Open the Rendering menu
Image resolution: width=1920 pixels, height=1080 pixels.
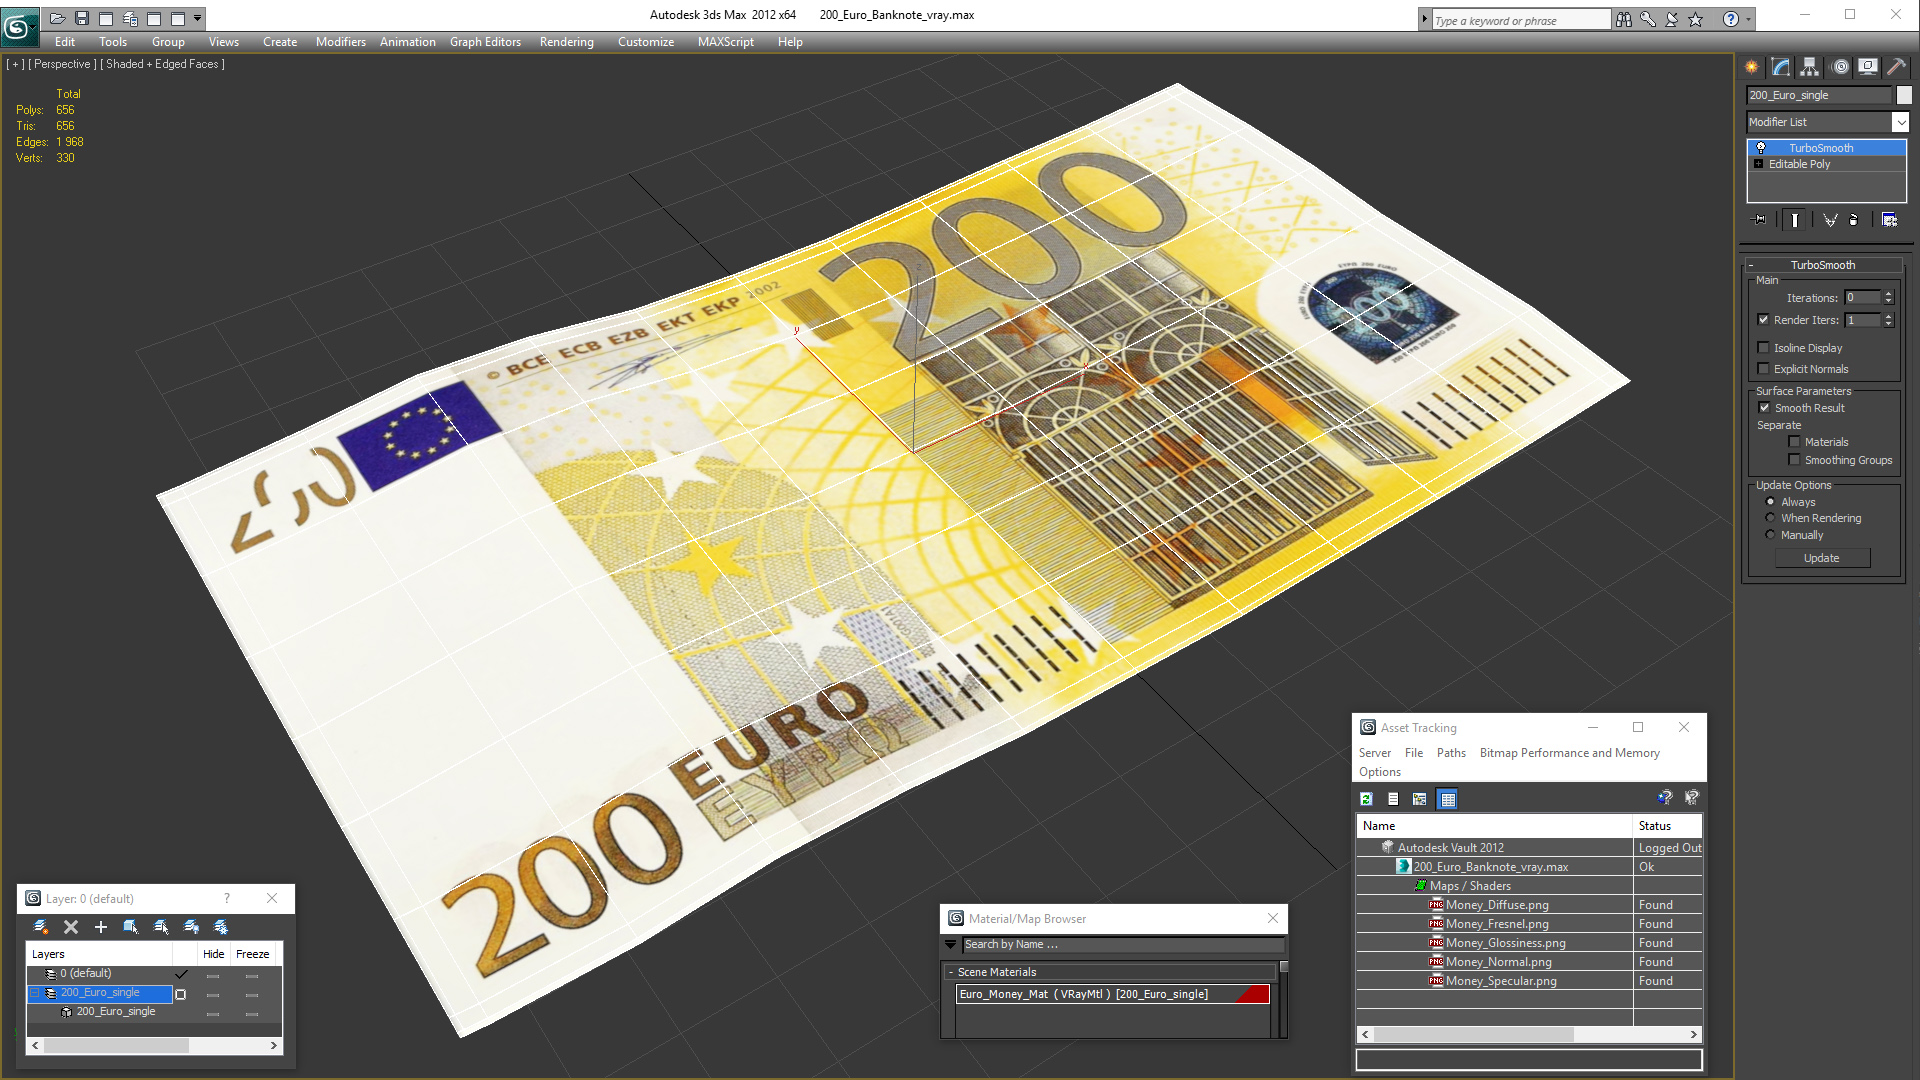pyautogui.click(x=566, y=42)
